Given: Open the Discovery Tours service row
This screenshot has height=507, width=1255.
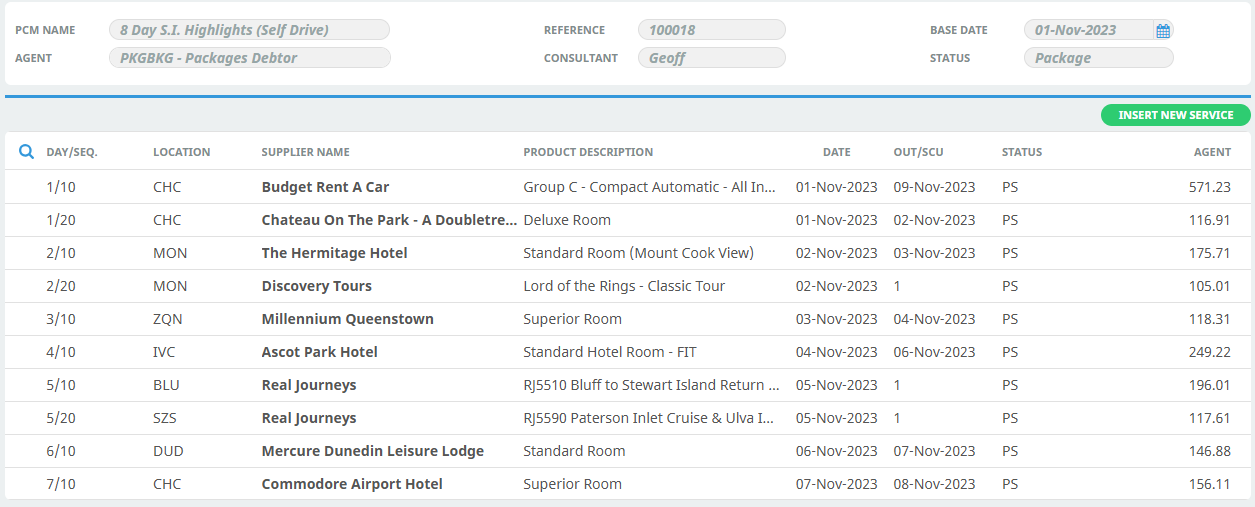Looking at the screenshot, I should 628,286.
